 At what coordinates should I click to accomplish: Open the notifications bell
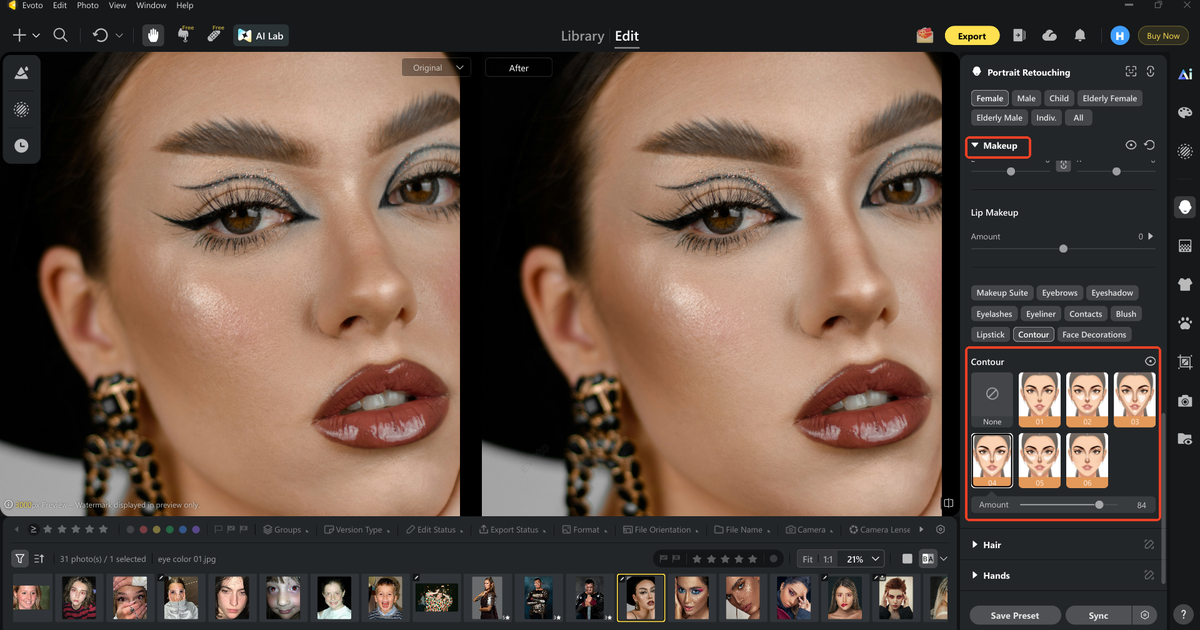(x=1080, y=35)
